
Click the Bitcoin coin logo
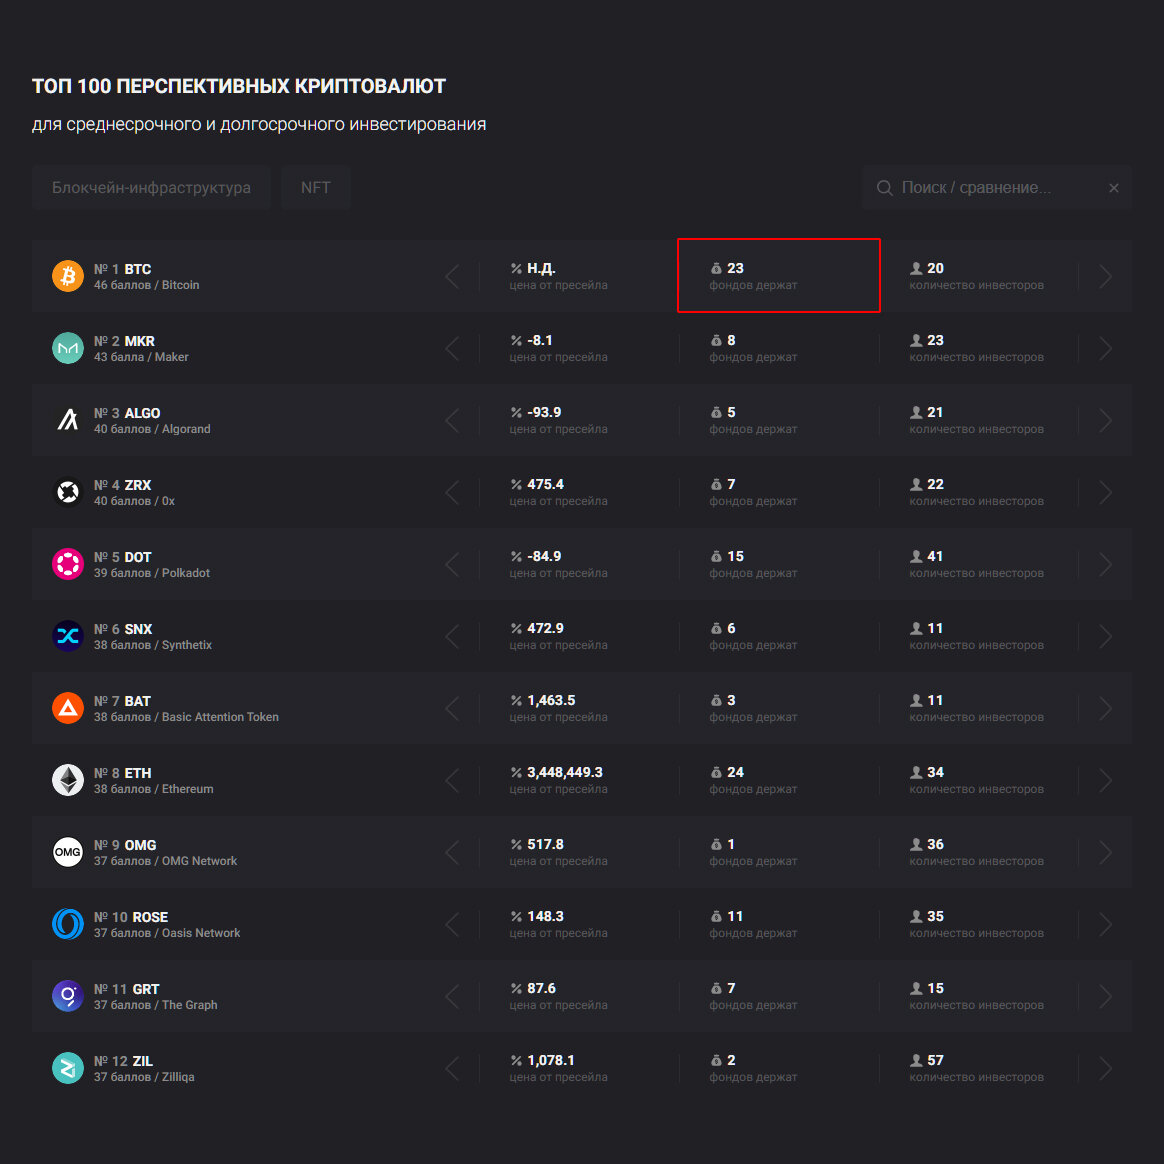click(68, 276)
